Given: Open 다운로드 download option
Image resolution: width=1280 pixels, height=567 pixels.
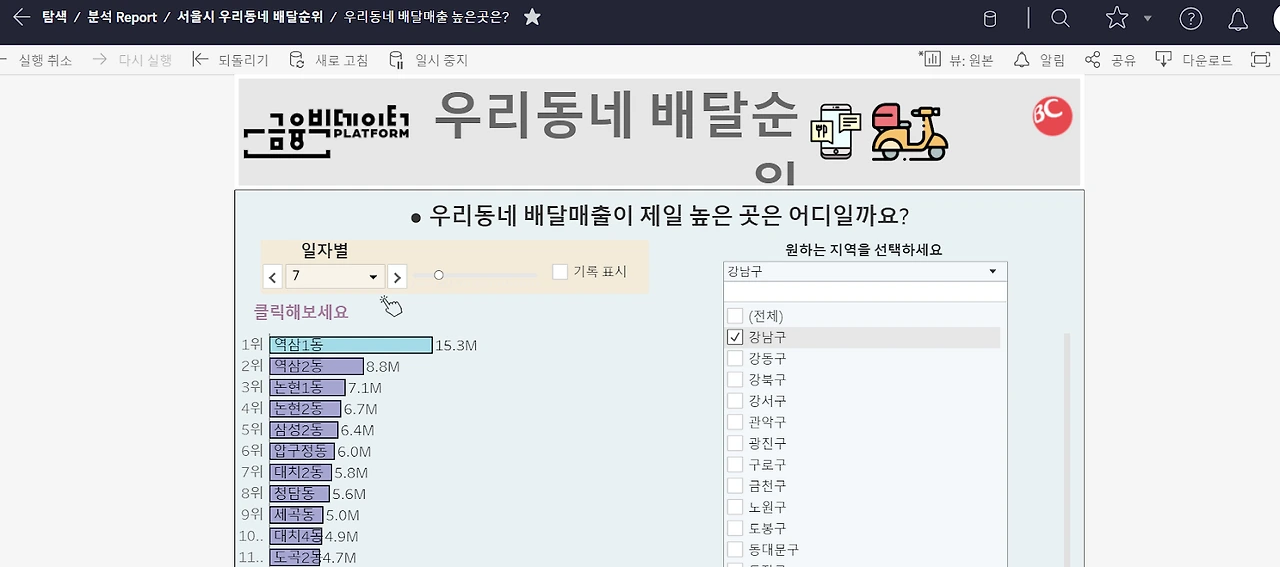Looking at the screenshot, I should pos(1194,60).
